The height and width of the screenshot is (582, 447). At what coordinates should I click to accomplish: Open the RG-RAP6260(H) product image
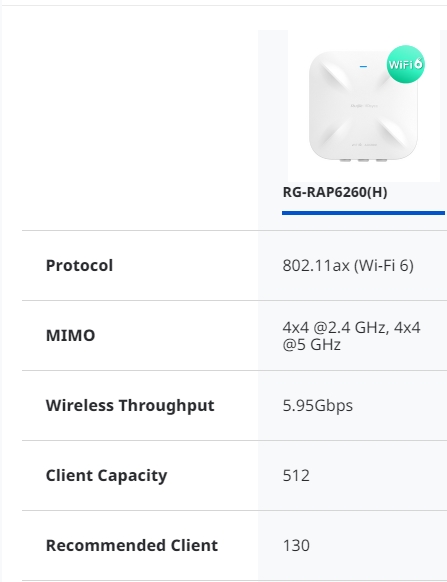click(364, 106)
